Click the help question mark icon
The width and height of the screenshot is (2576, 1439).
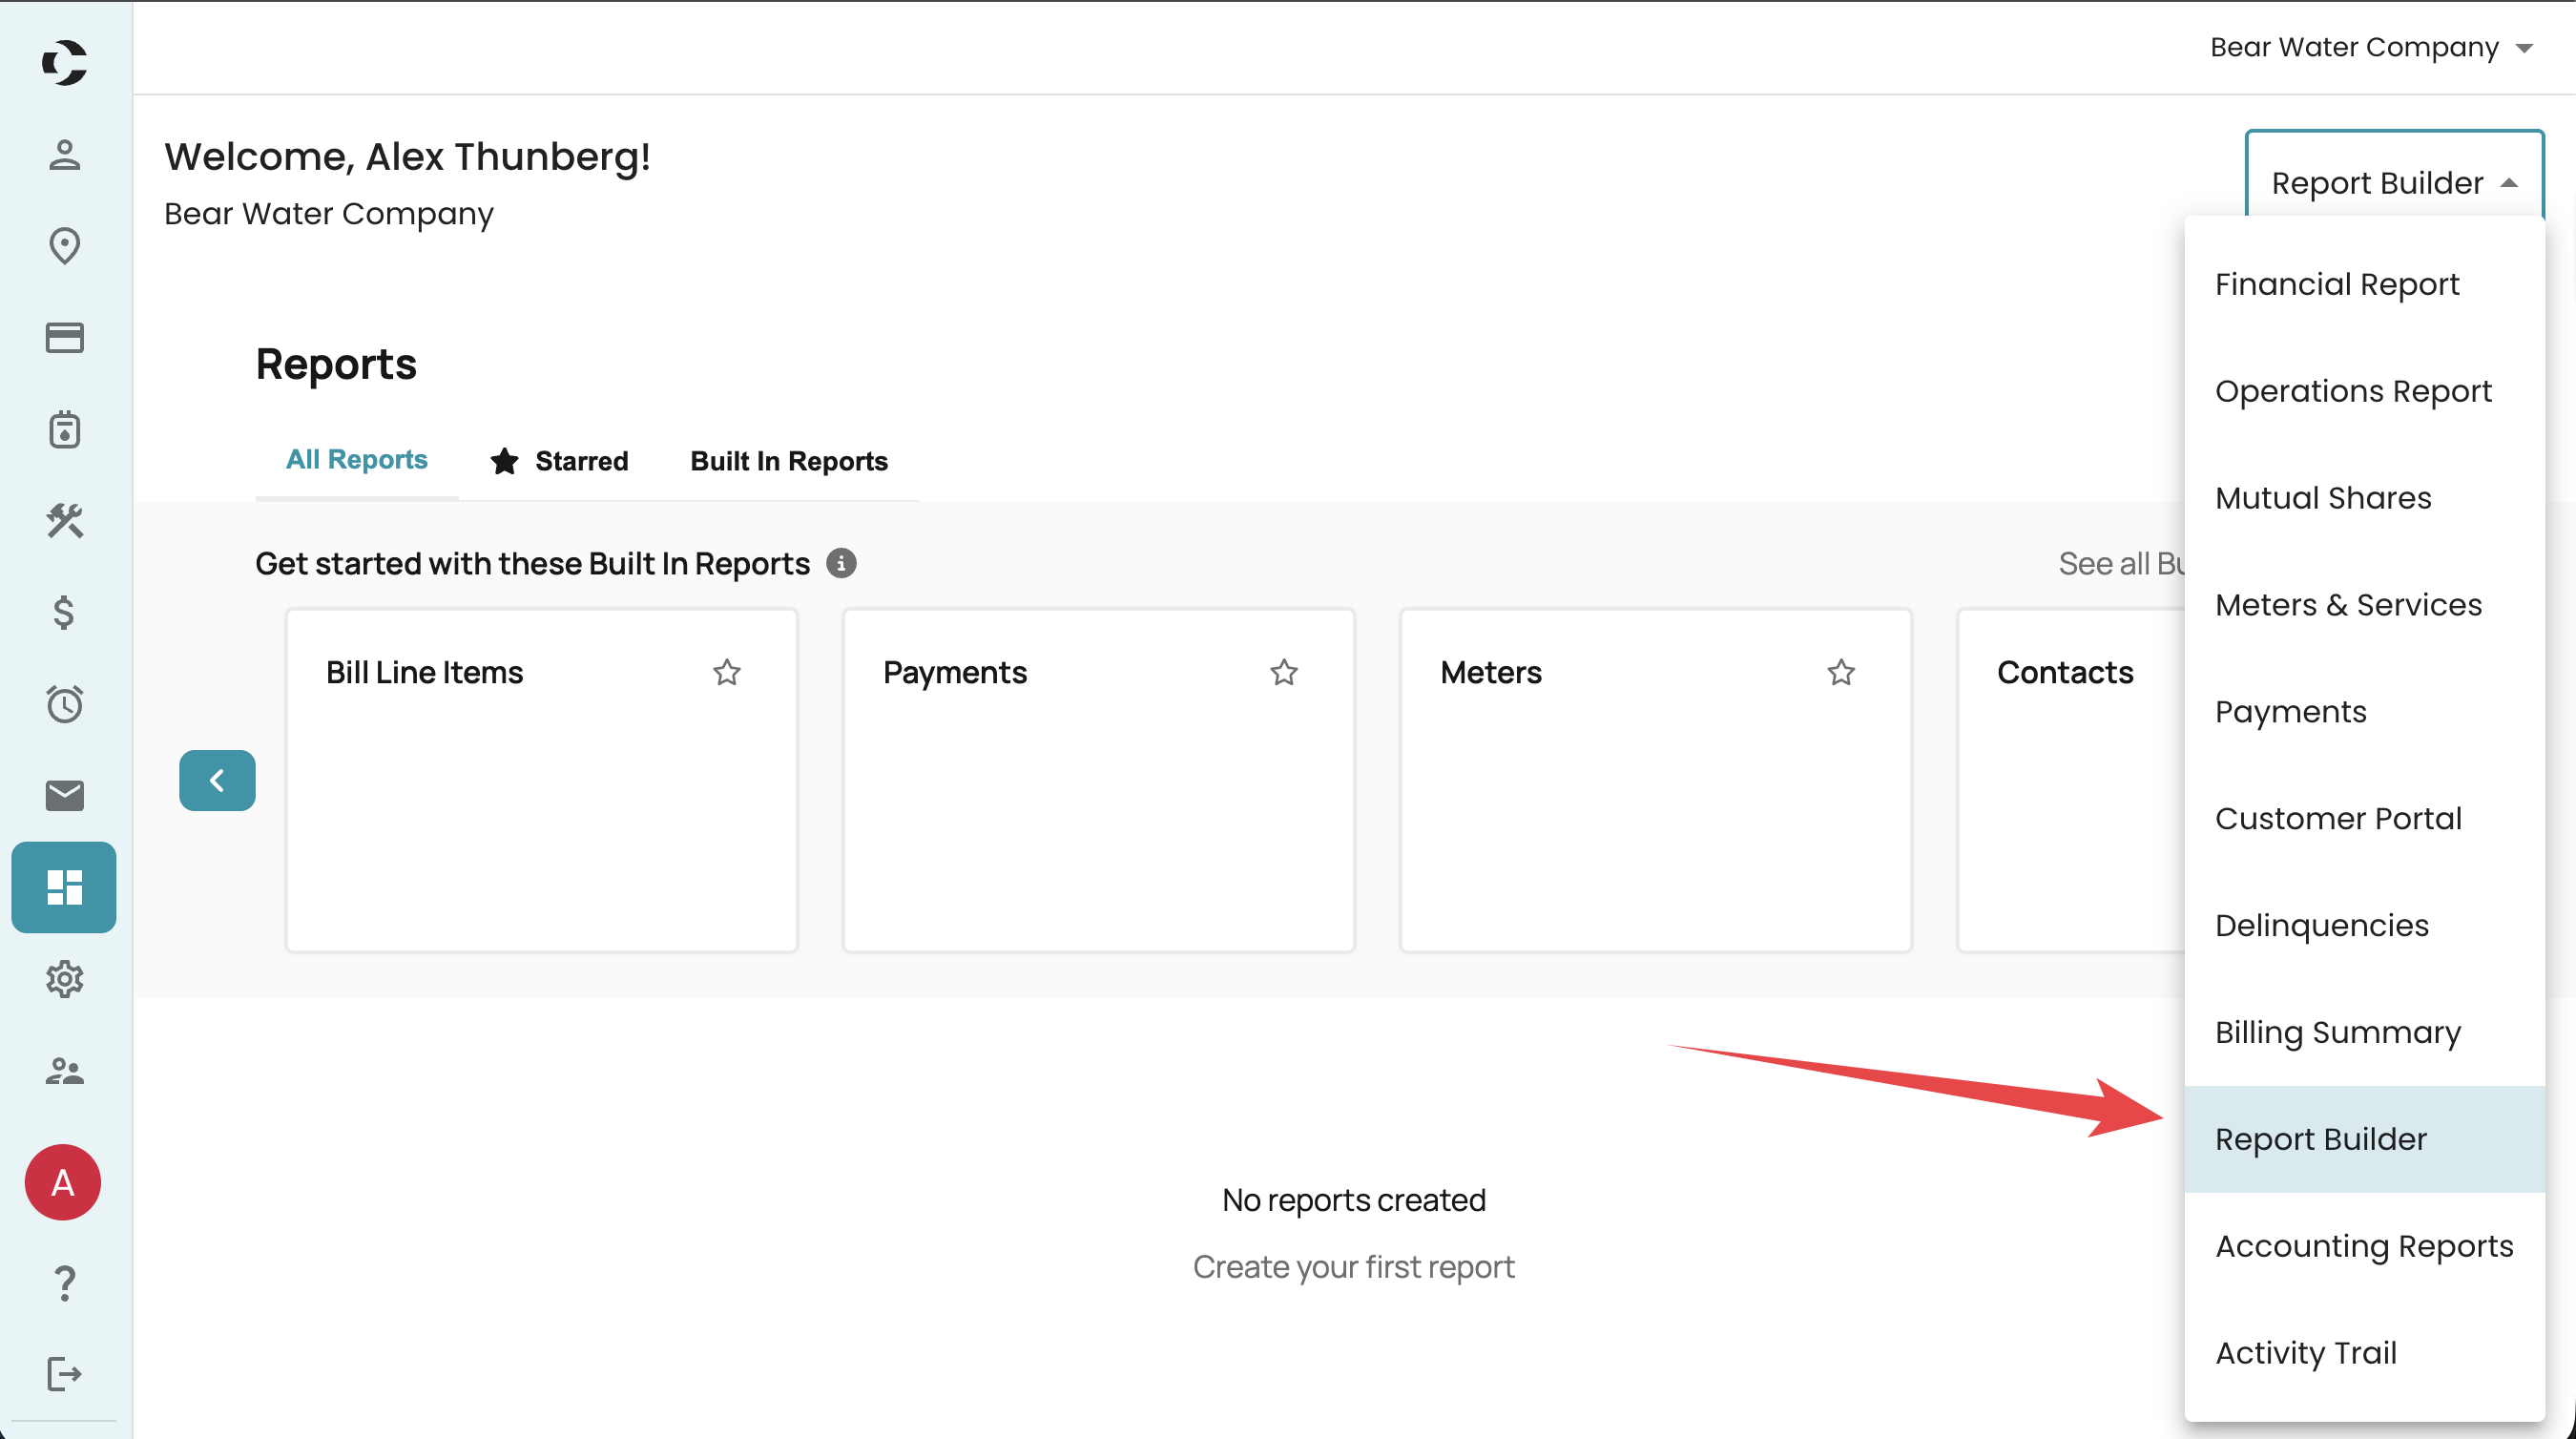(x=63, y=1283)
